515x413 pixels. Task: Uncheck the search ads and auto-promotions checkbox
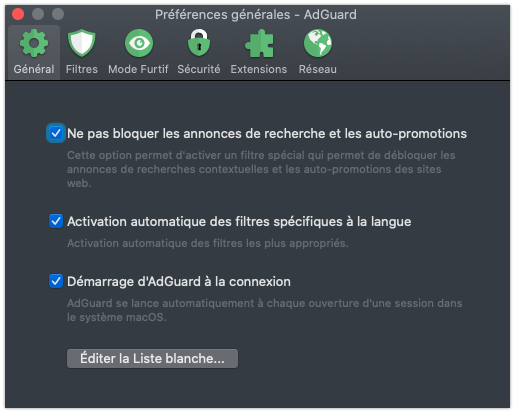click(x=56, y=133)
